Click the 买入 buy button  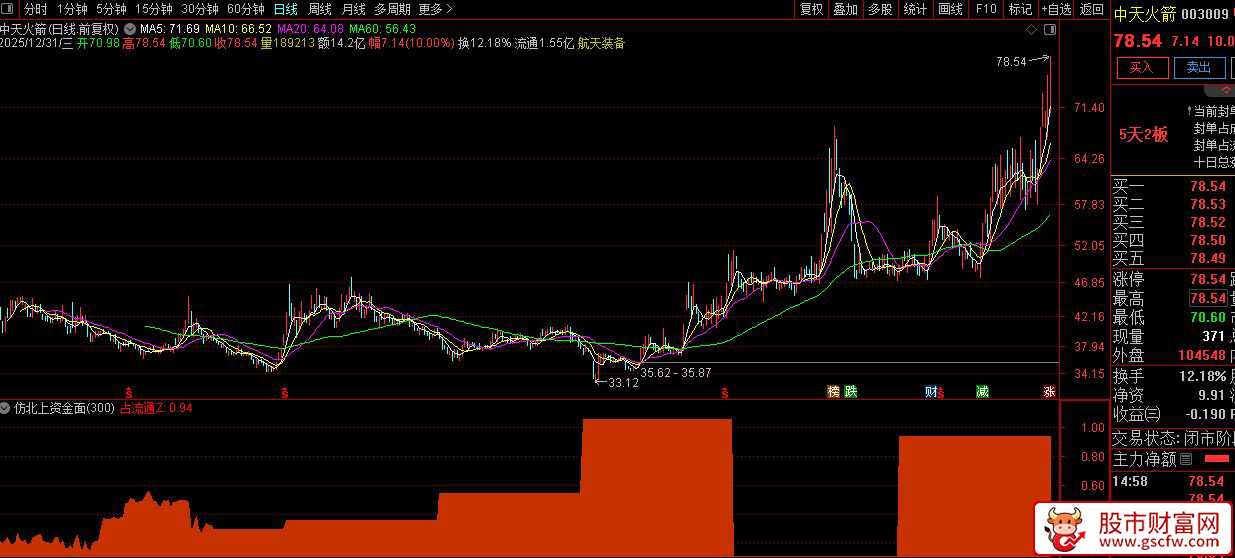pyautogui.click(x=1142, y=68)
